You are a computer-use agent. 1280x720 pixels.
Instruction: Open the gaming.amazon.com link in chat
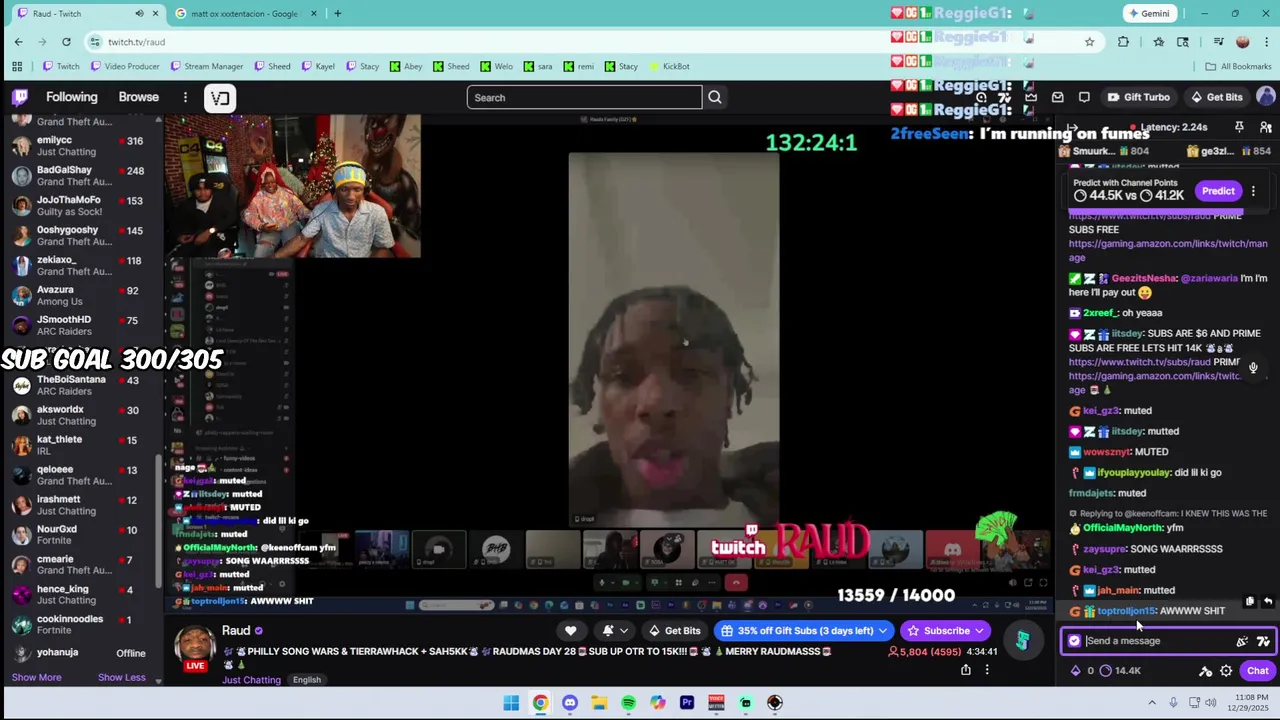[1167, 251]
